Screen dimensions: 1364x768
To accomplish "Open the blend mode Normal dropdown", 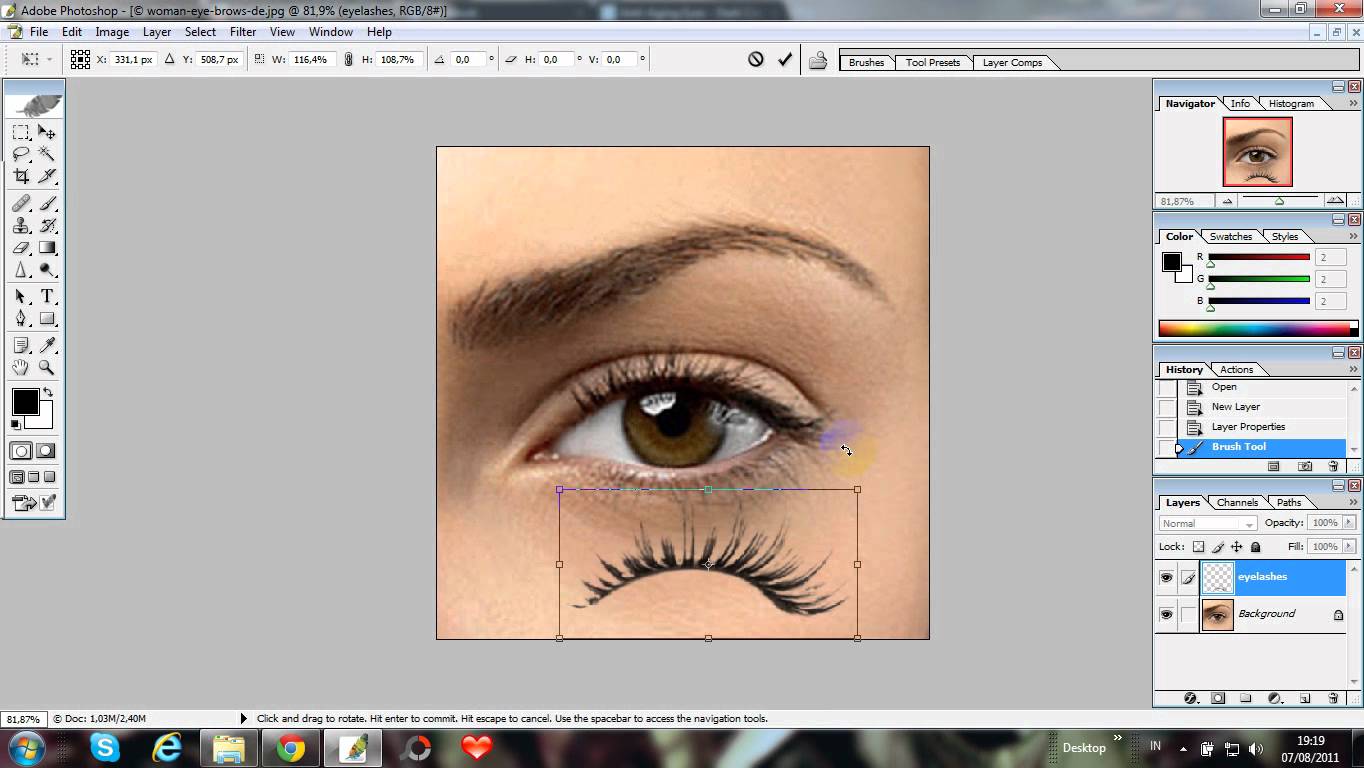I will tap(1208, 523).
